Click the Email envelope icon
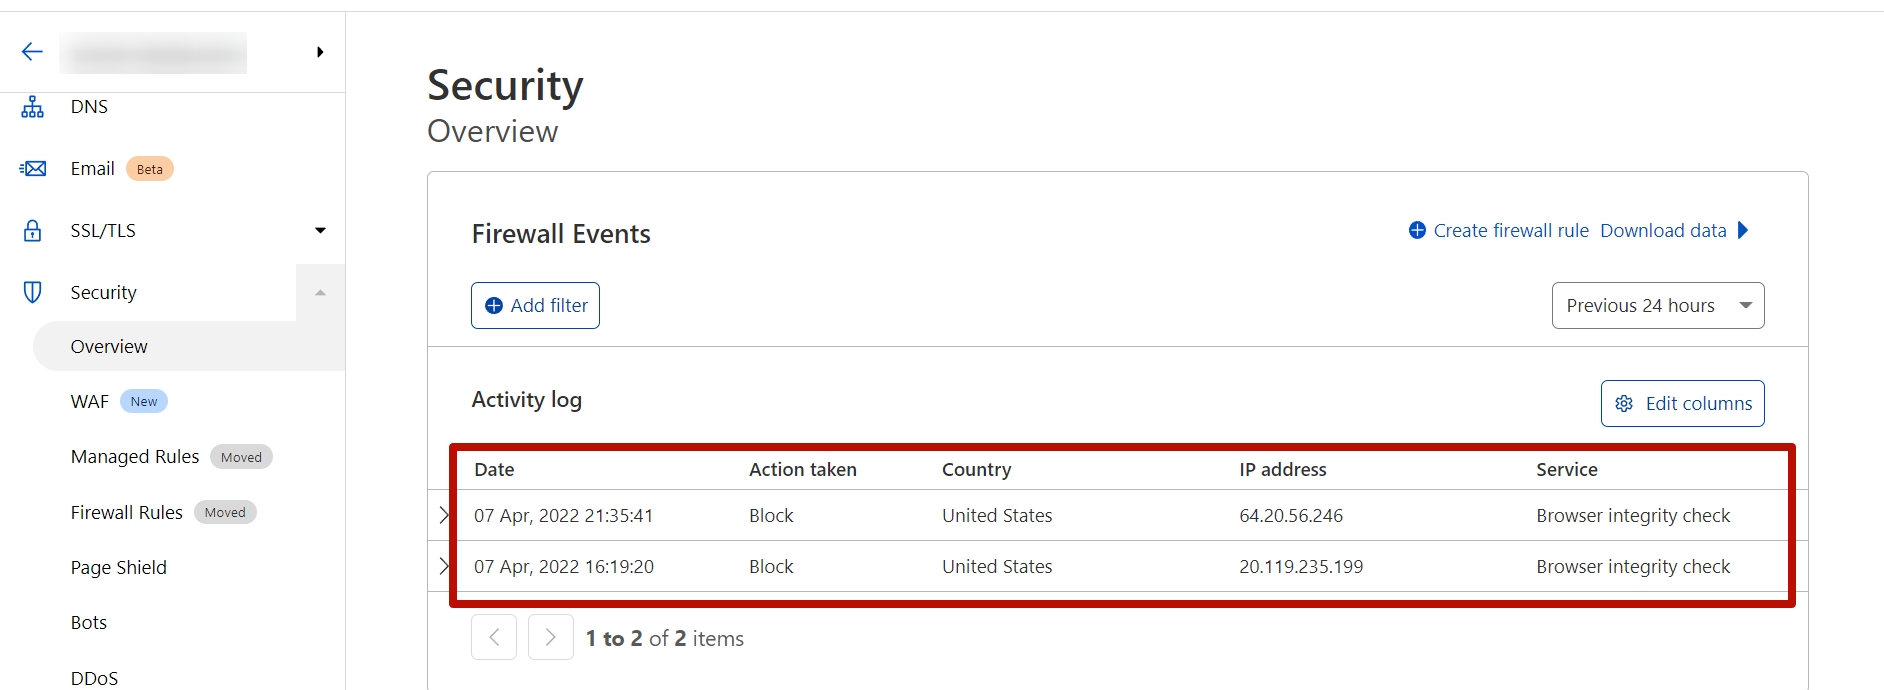The height and width of the screenshot is (690, 1884). pyautogui.click(x=33, y=169)
